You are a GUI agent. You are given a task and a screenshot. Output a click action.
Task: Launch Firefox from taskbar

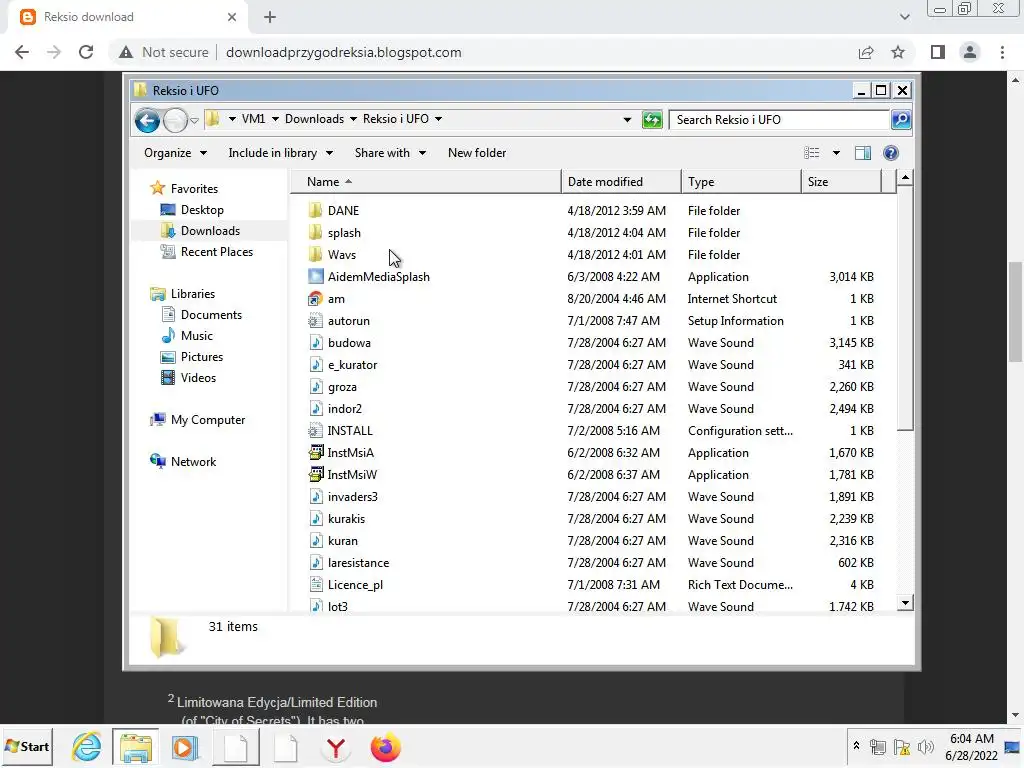(385, 748)
